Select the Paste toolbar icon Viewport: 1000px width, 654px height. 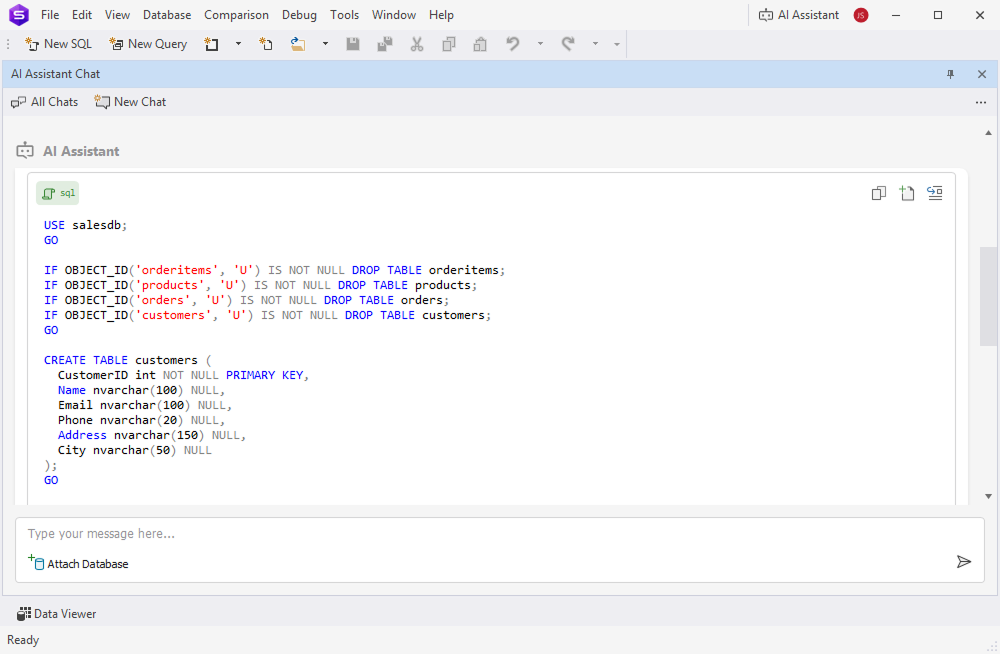point(479,44)
